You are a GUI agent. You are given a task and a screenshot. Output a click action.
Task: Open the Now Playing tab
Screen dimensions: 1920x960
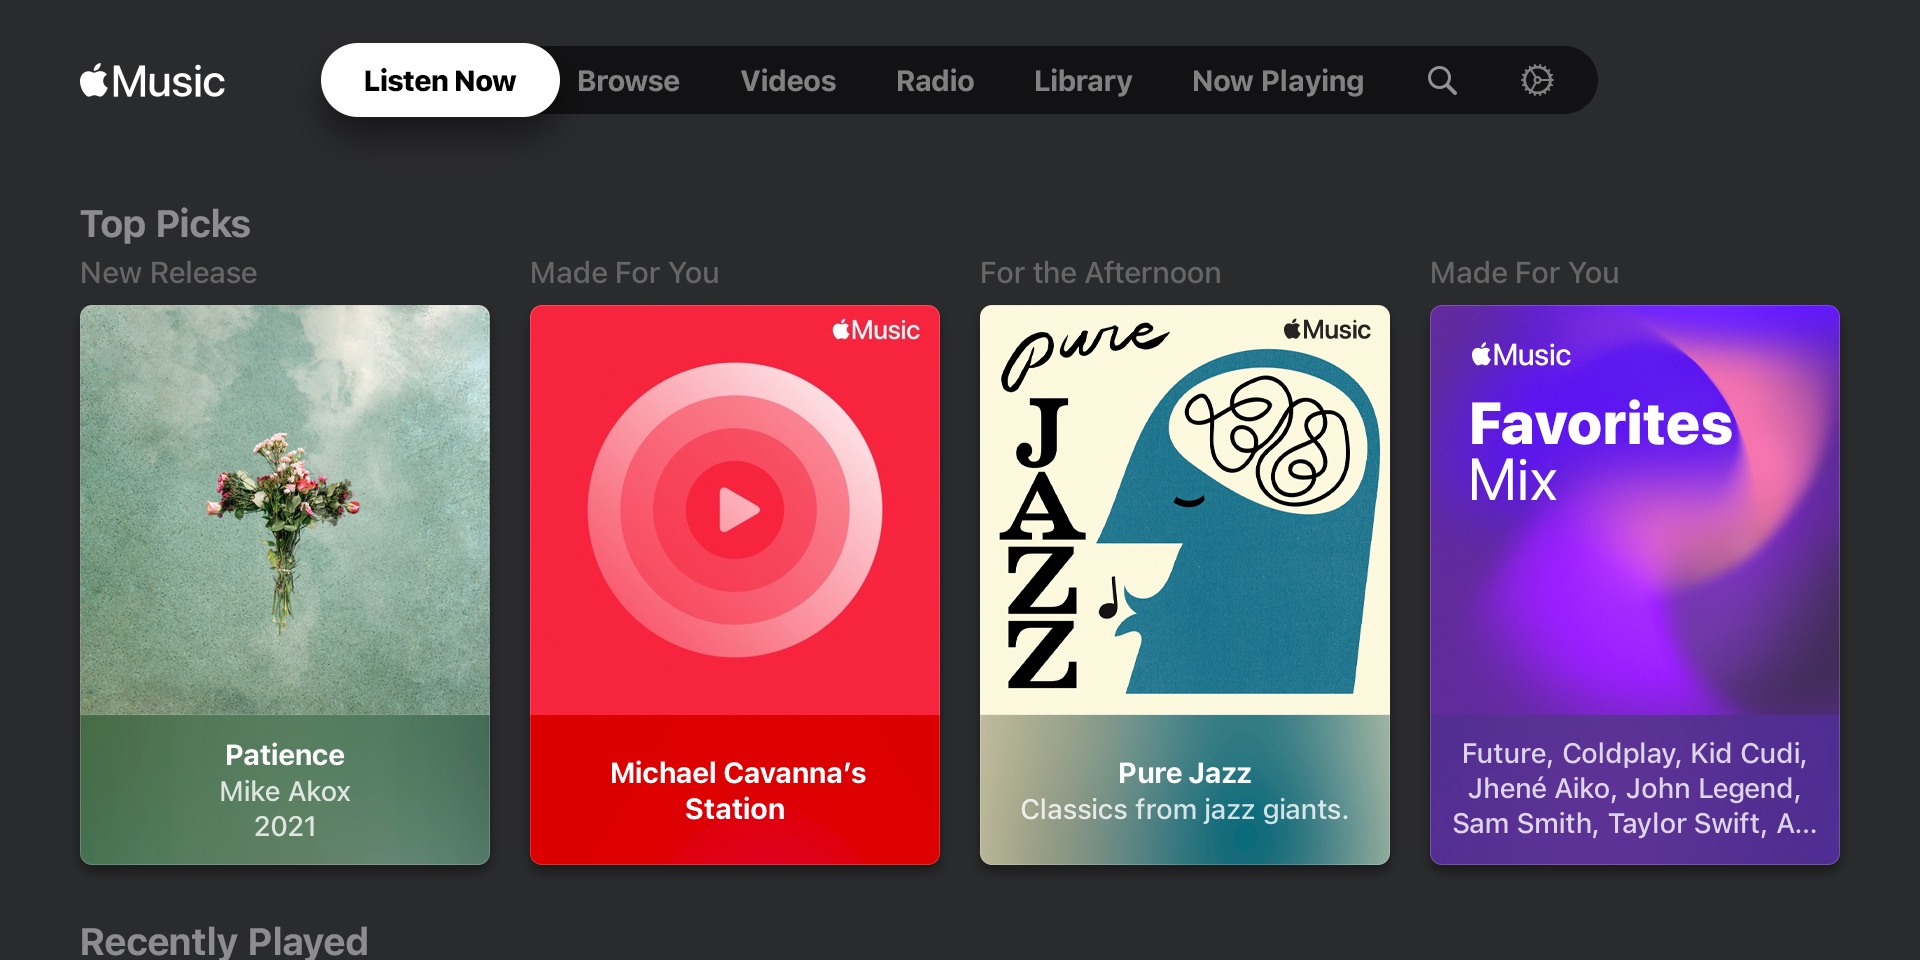[x=1277, y=81]
